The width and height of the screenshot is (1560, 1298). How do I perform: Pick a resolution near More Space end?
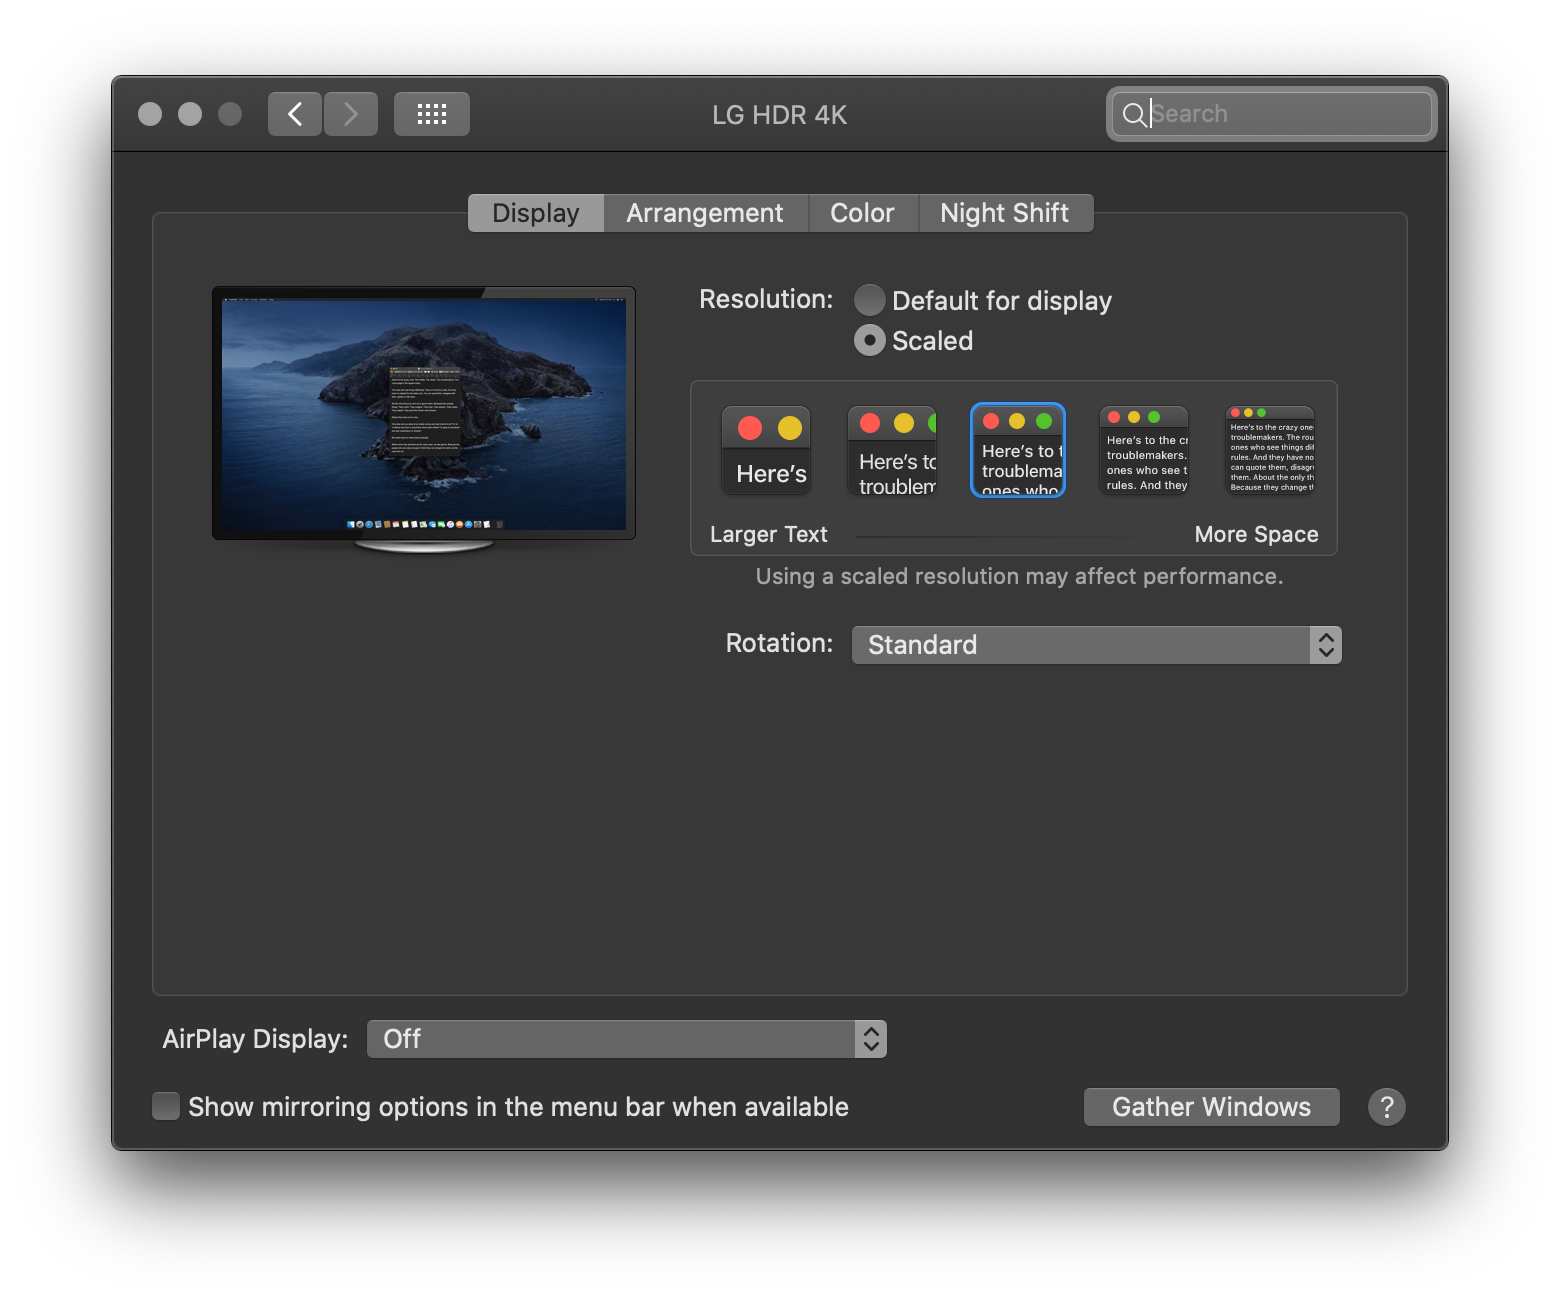pyautogui.click(x=1269, y=450)
